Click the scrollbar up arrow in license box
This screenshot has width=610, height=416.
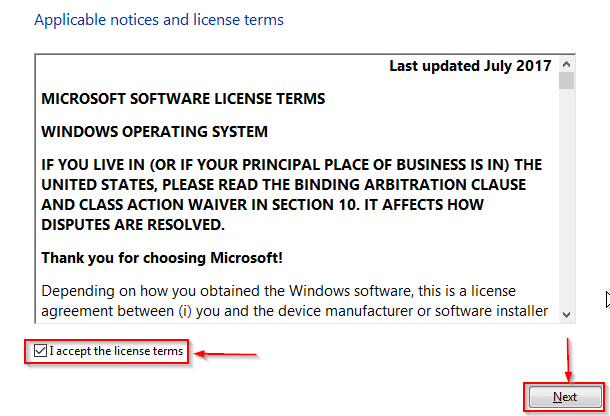(566, 64)
